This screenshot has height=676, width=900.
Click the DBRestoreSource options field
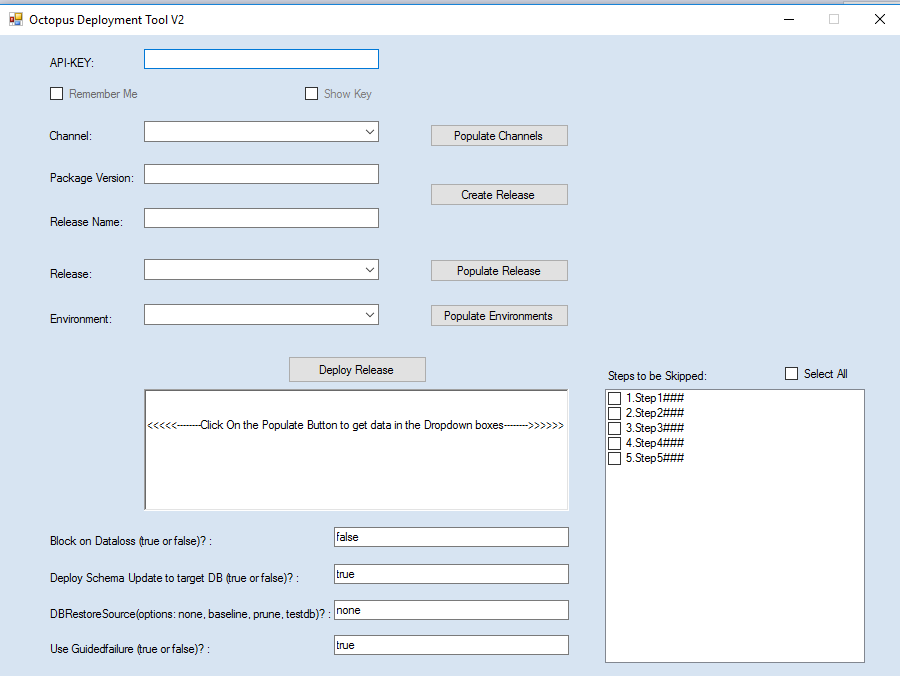(x=451, y=610)
